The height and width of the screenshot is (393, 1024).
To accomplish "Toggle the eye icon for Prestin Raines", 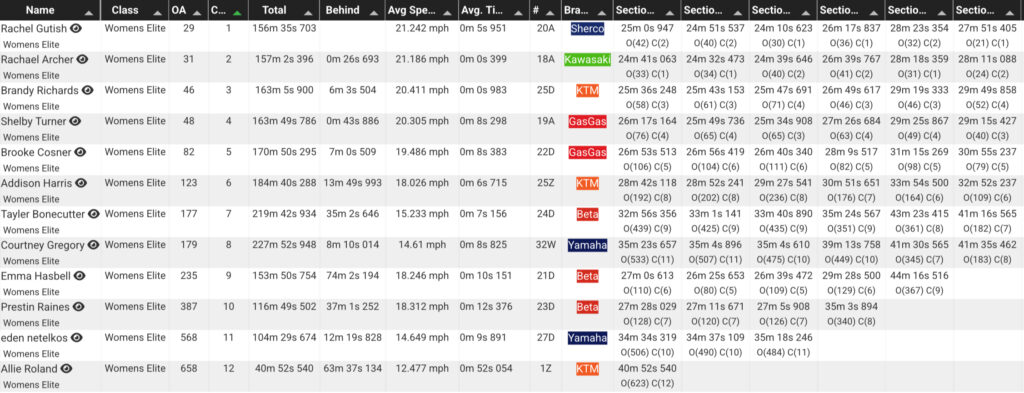I will [80, 307].
